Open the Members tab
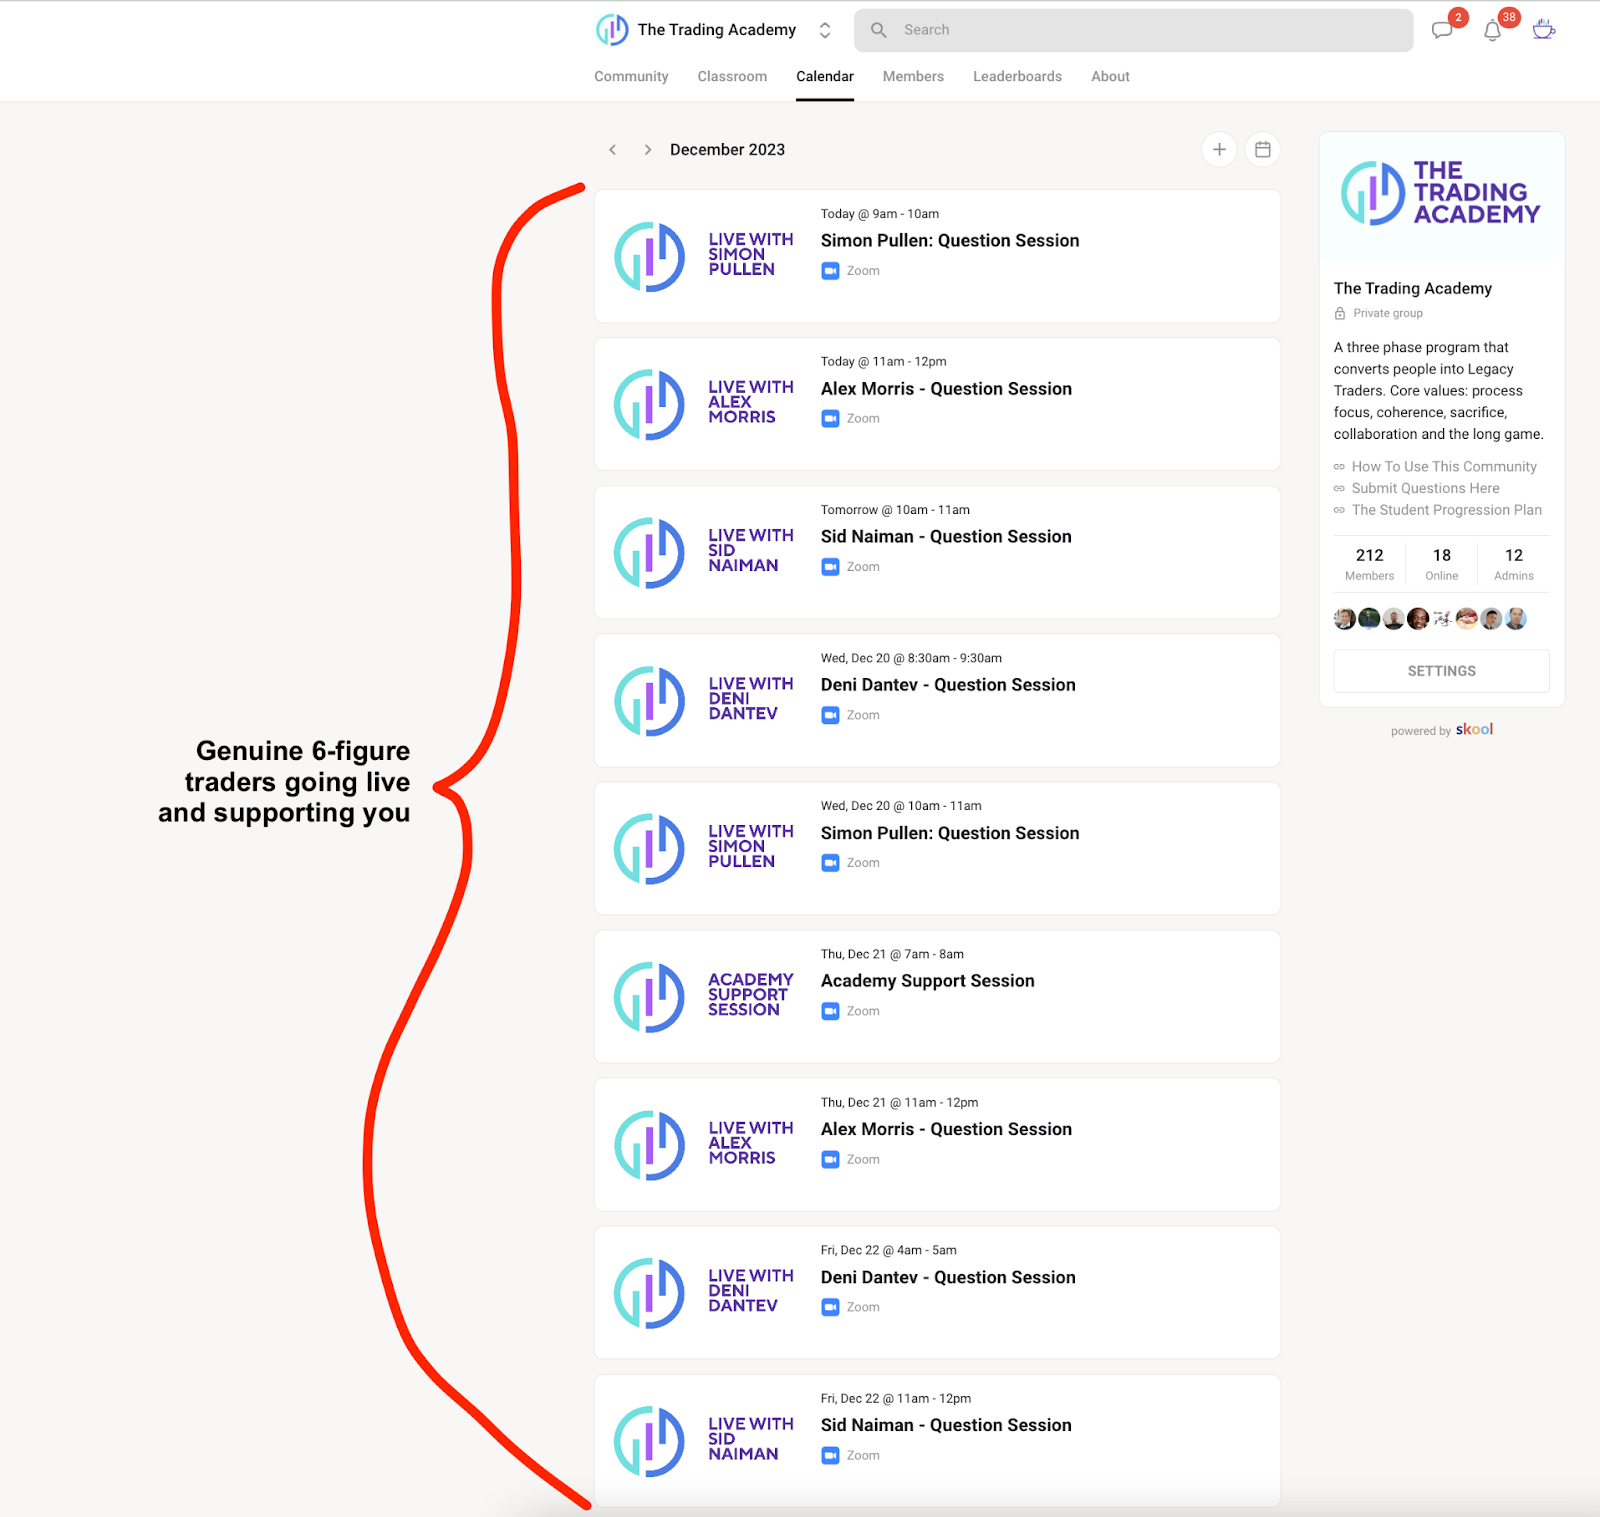Image resolution: width=1600 pixels, height=1517 pixels. (913, 76)
